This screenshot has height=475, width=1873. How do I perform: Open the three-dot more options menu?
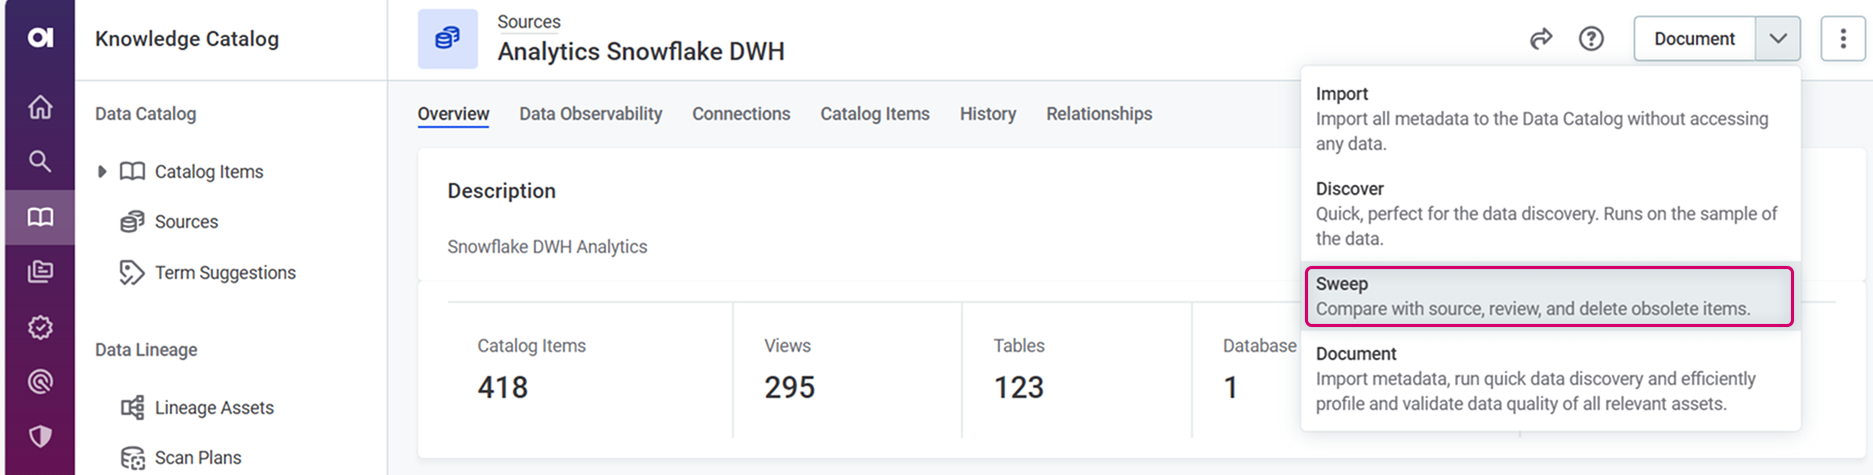point(1843,39)
